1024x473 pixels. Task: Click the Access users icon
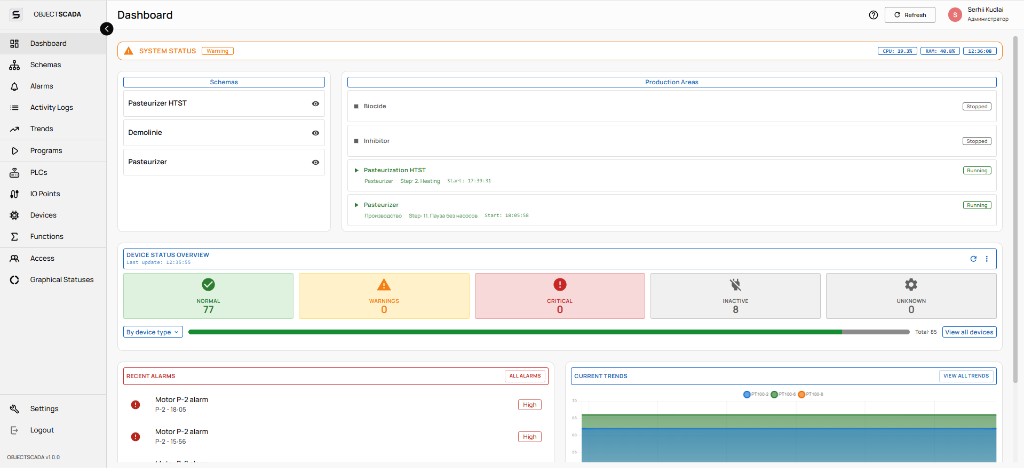coord(14,259)
